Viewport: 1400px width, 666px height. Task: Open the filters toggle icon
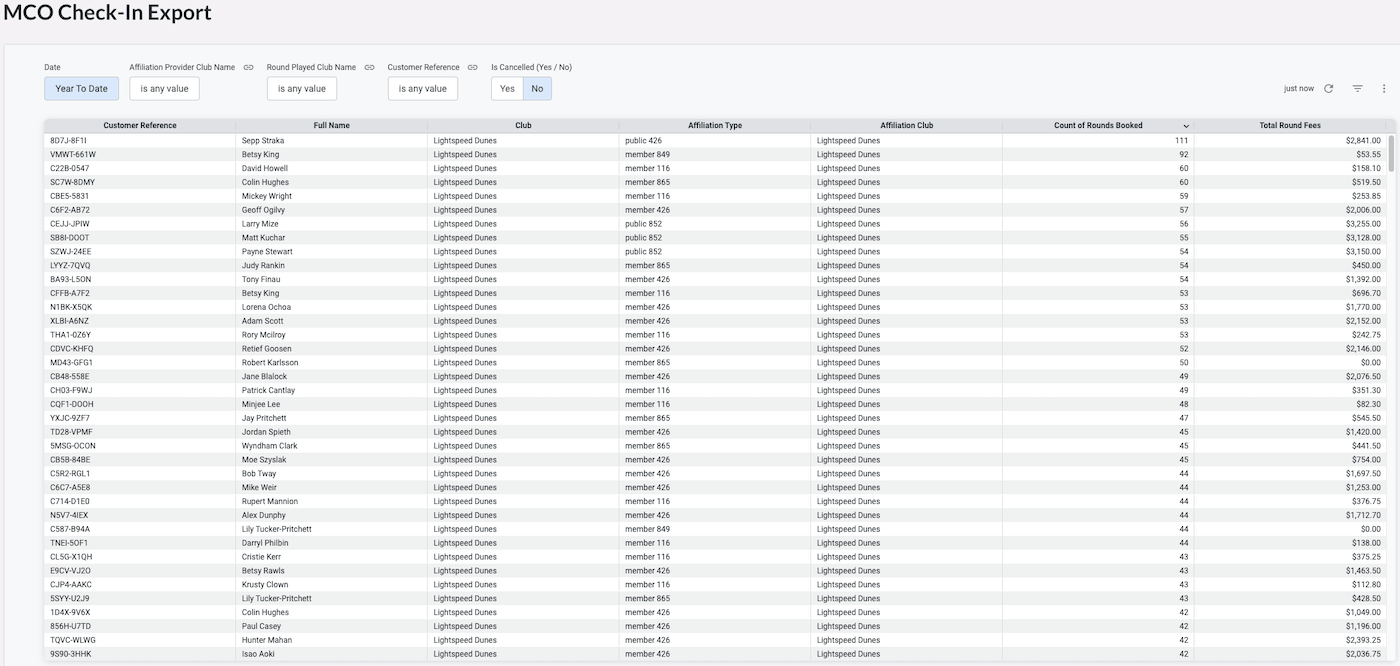(1357, 89)
